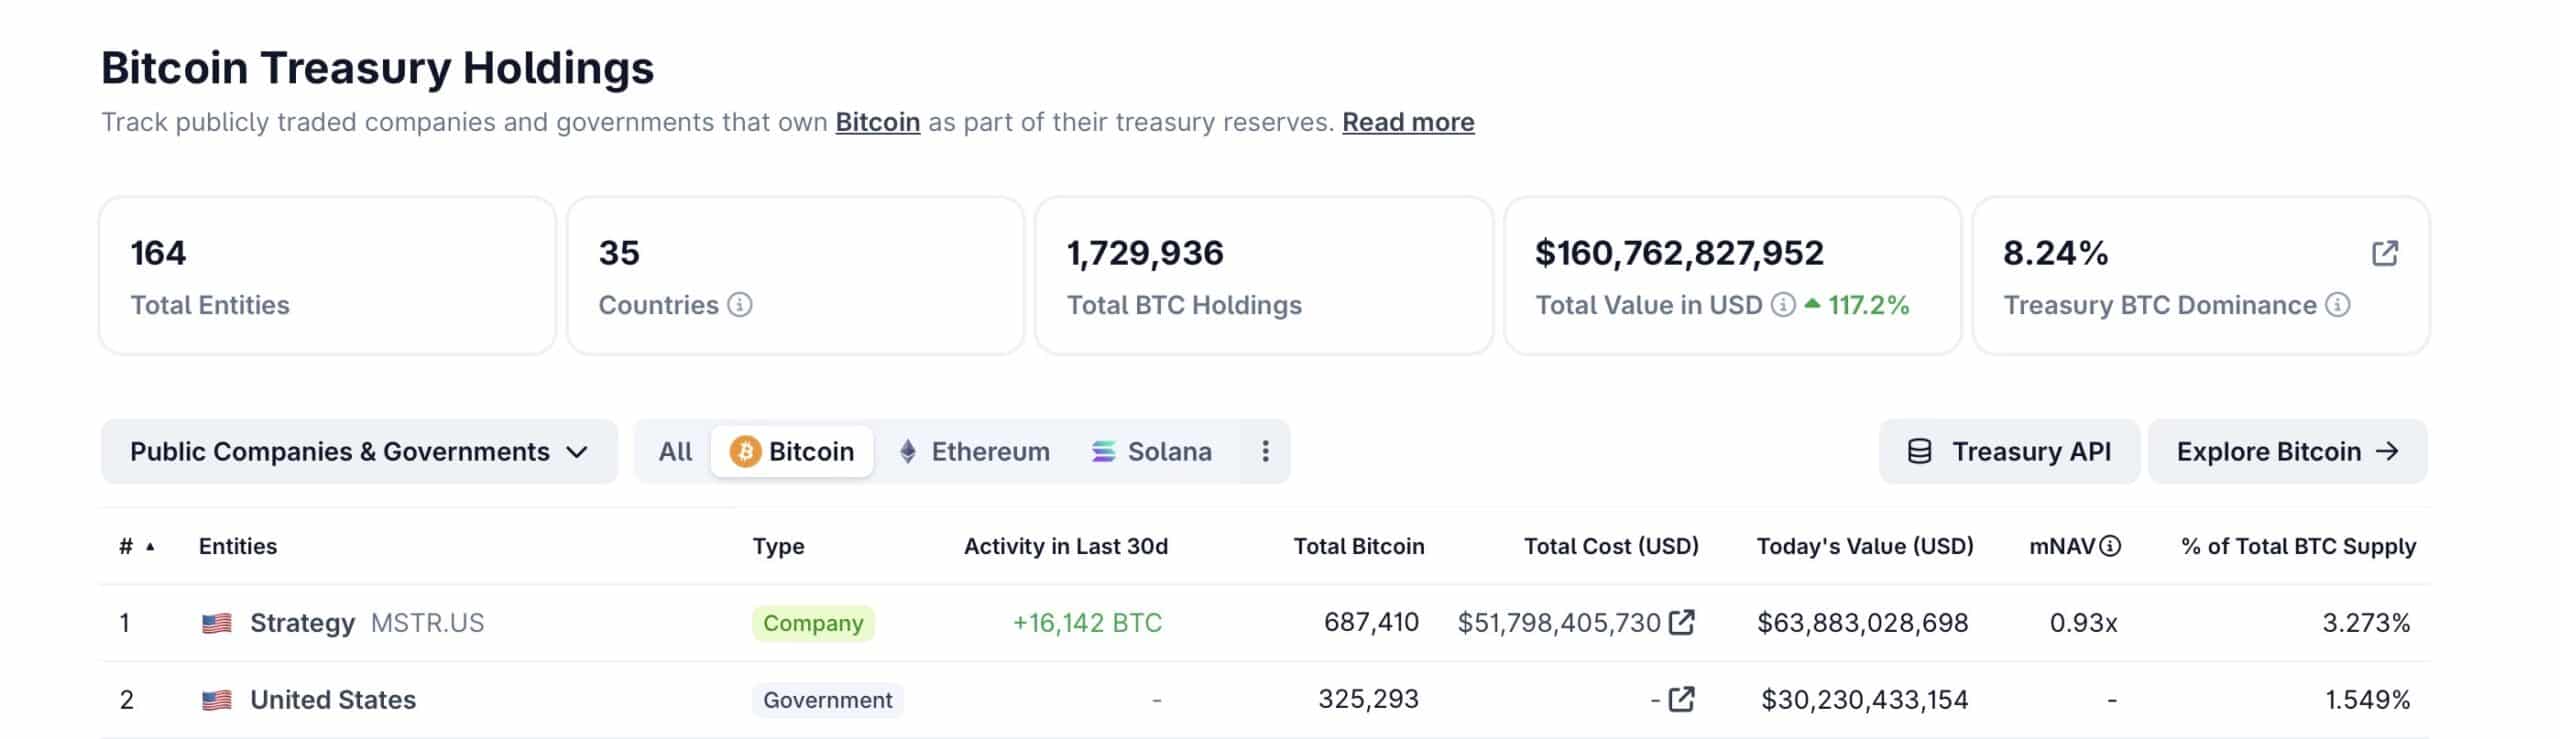Open Strategy total cost external link icon

point(1682,622)
